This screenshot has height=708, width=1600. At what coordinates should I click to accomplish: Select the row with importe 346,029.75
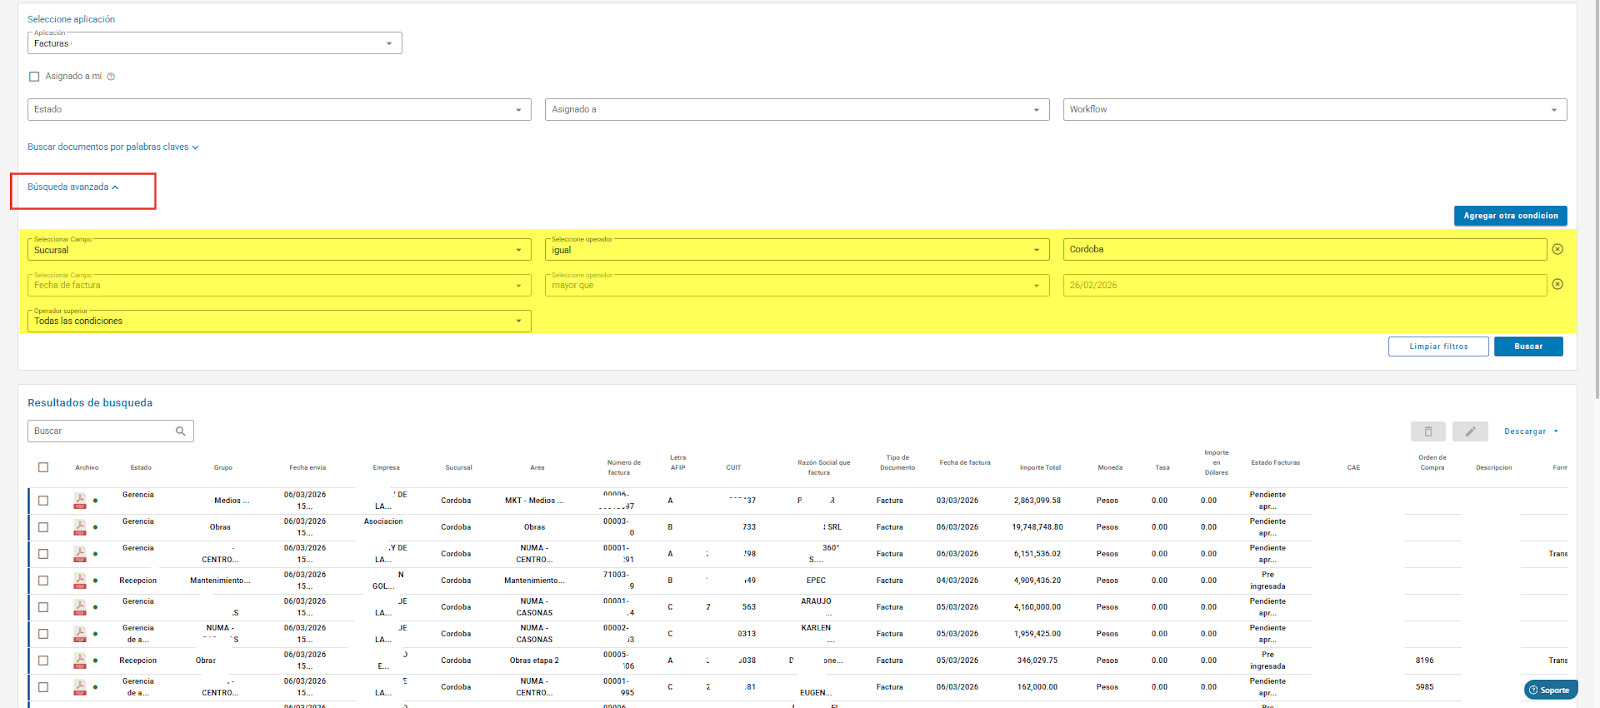click(43, 660)
